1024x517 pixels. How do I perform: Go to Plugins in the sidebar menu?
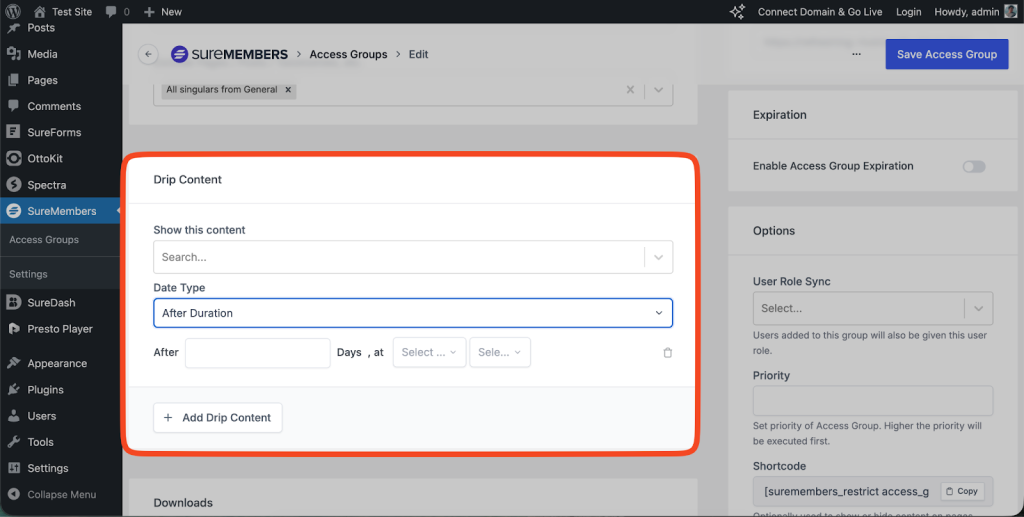pos(45,390)
